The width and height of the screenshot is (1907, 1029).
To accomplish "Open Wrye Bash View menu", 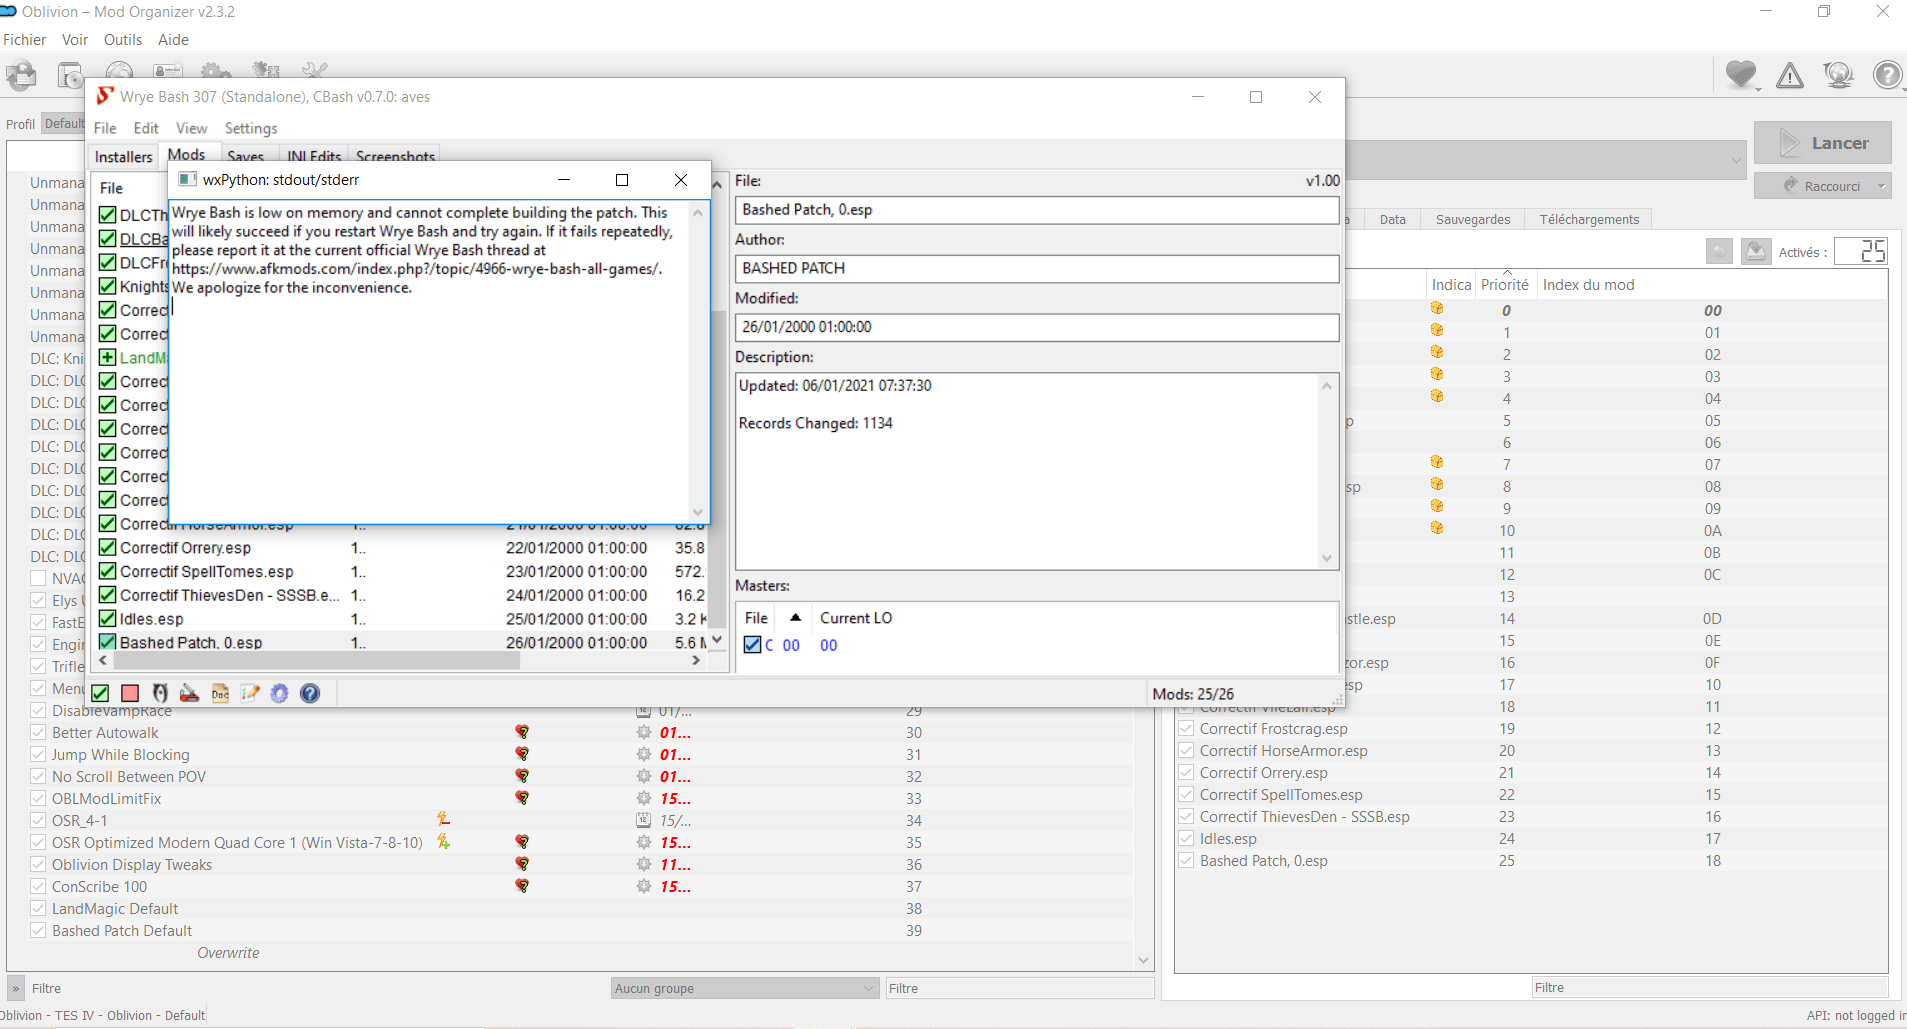I will tap(192, 128).
